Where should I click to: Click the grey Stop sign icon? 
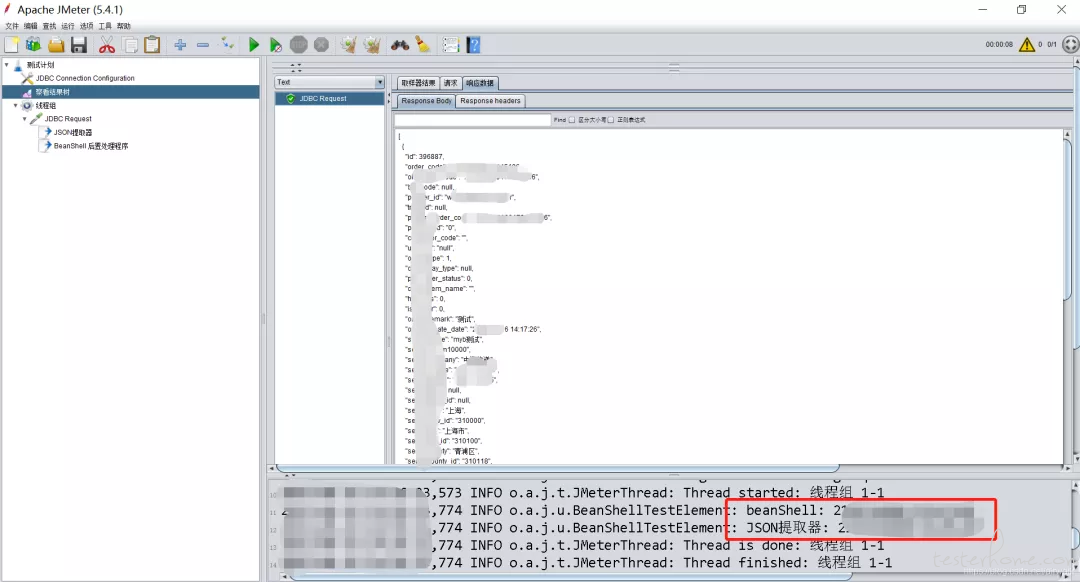click(298, 45)
